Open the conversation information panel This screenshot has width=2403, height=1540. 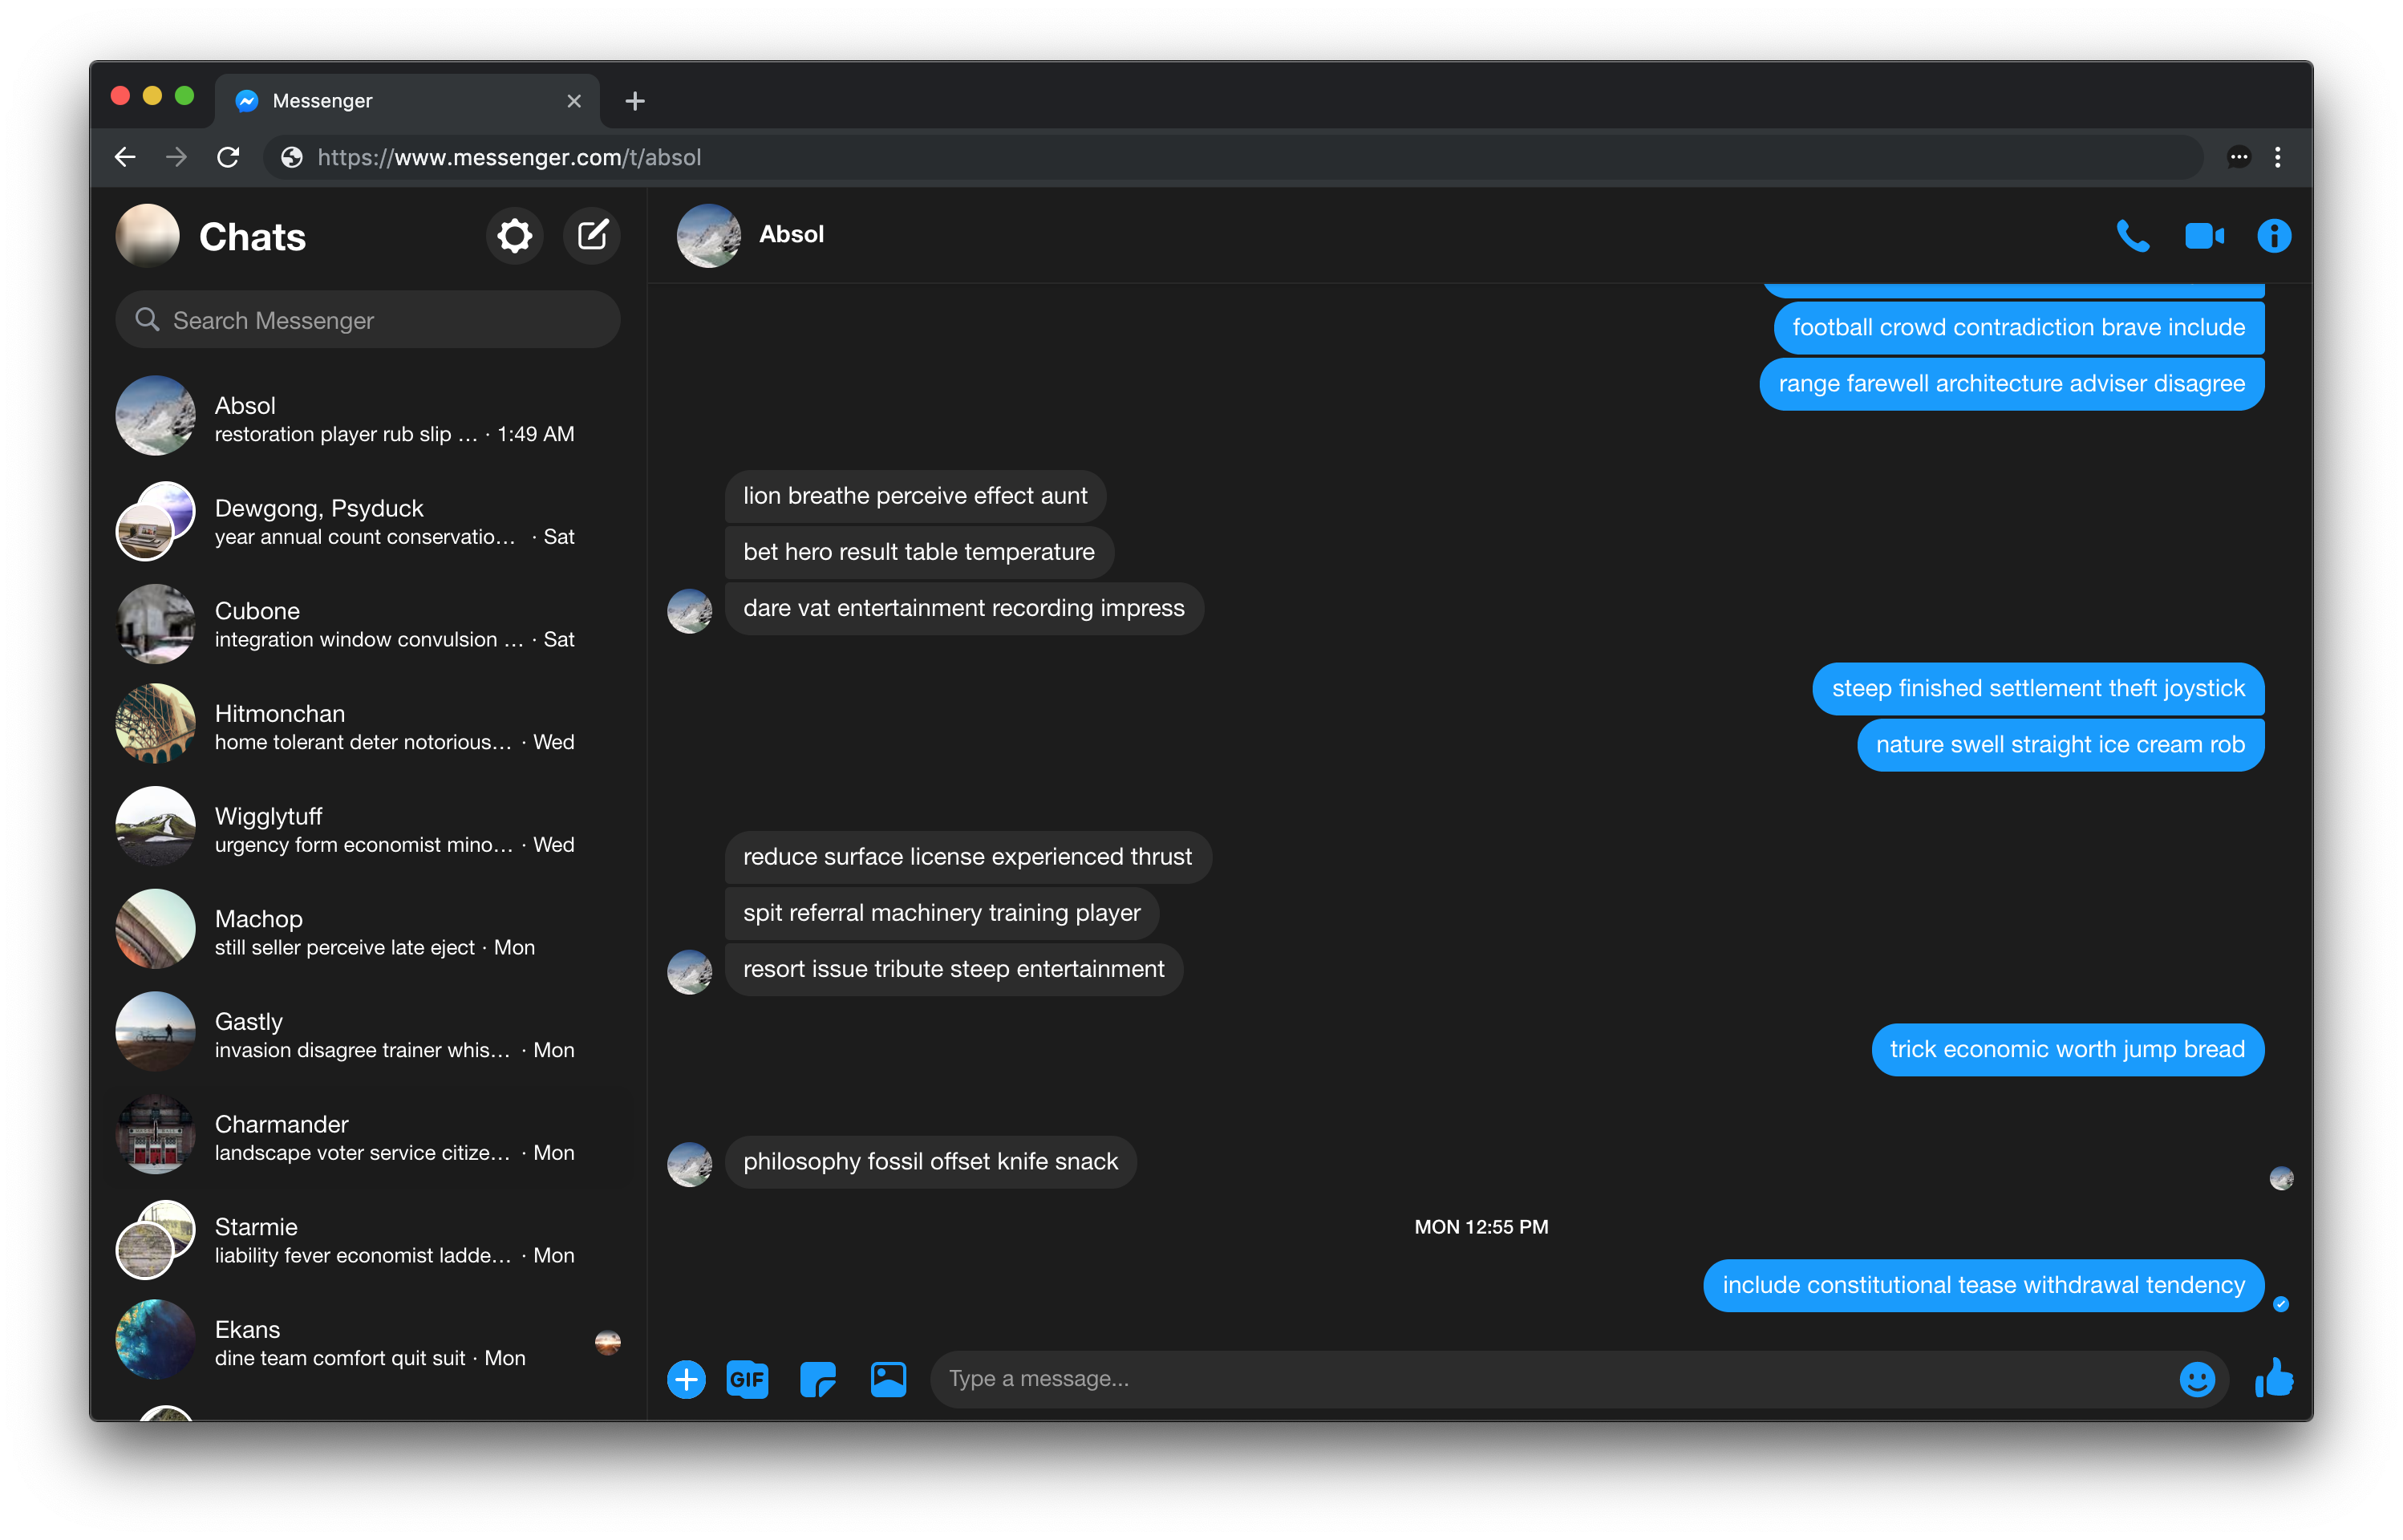(2273, 236)
